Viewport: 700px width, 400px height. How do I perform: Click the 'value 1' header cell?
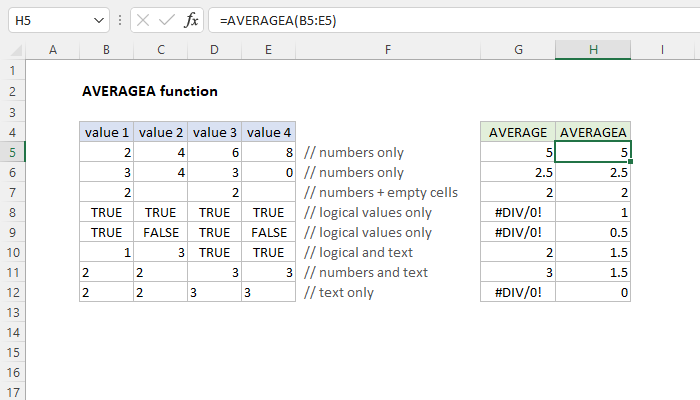(x=106, y=132)
